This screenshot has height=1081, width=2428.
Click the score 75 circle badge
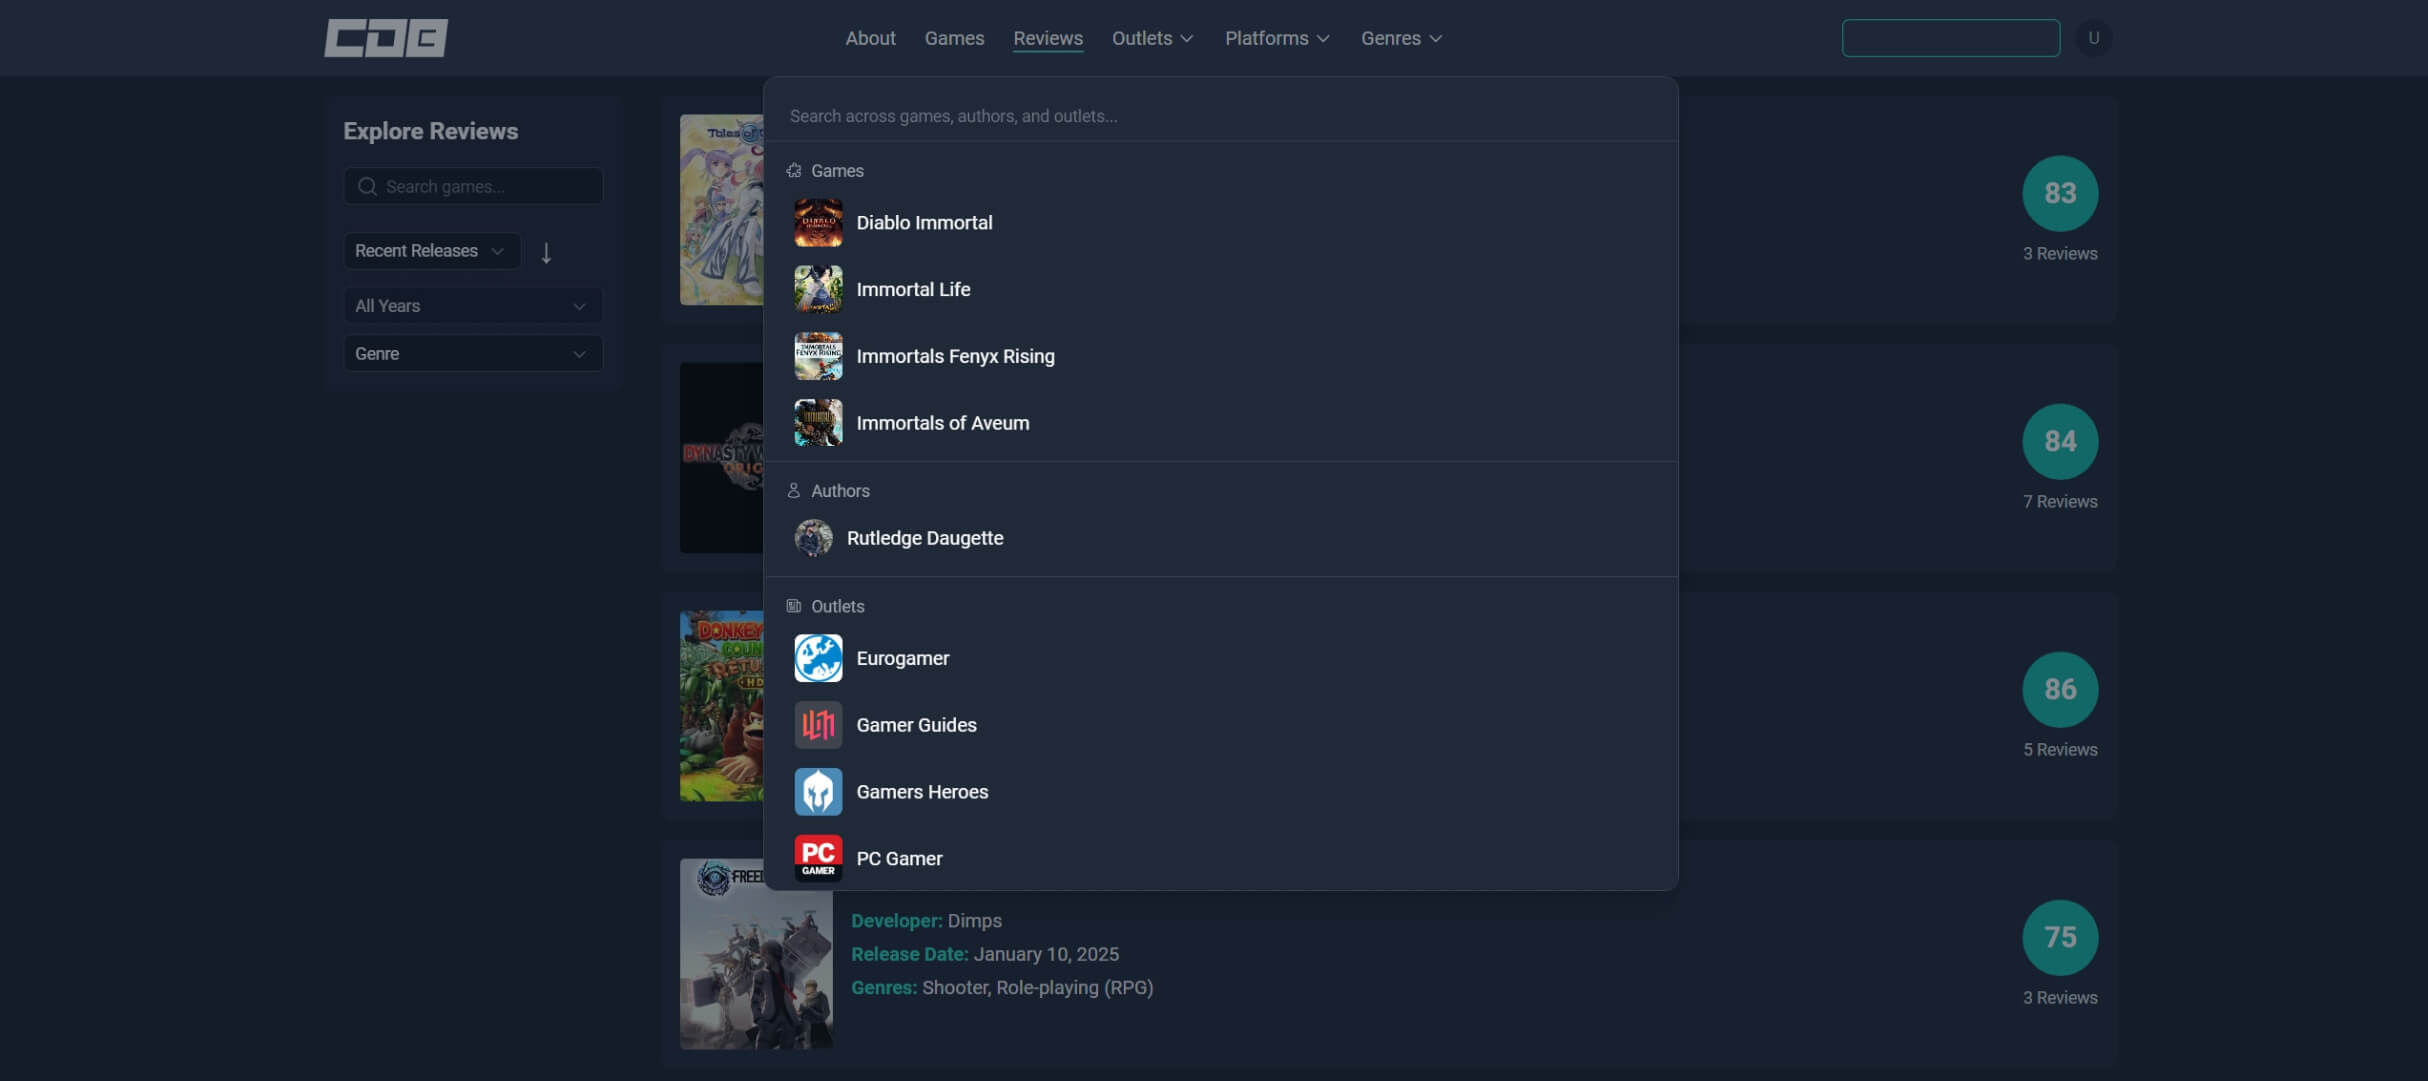point(2060,937)
